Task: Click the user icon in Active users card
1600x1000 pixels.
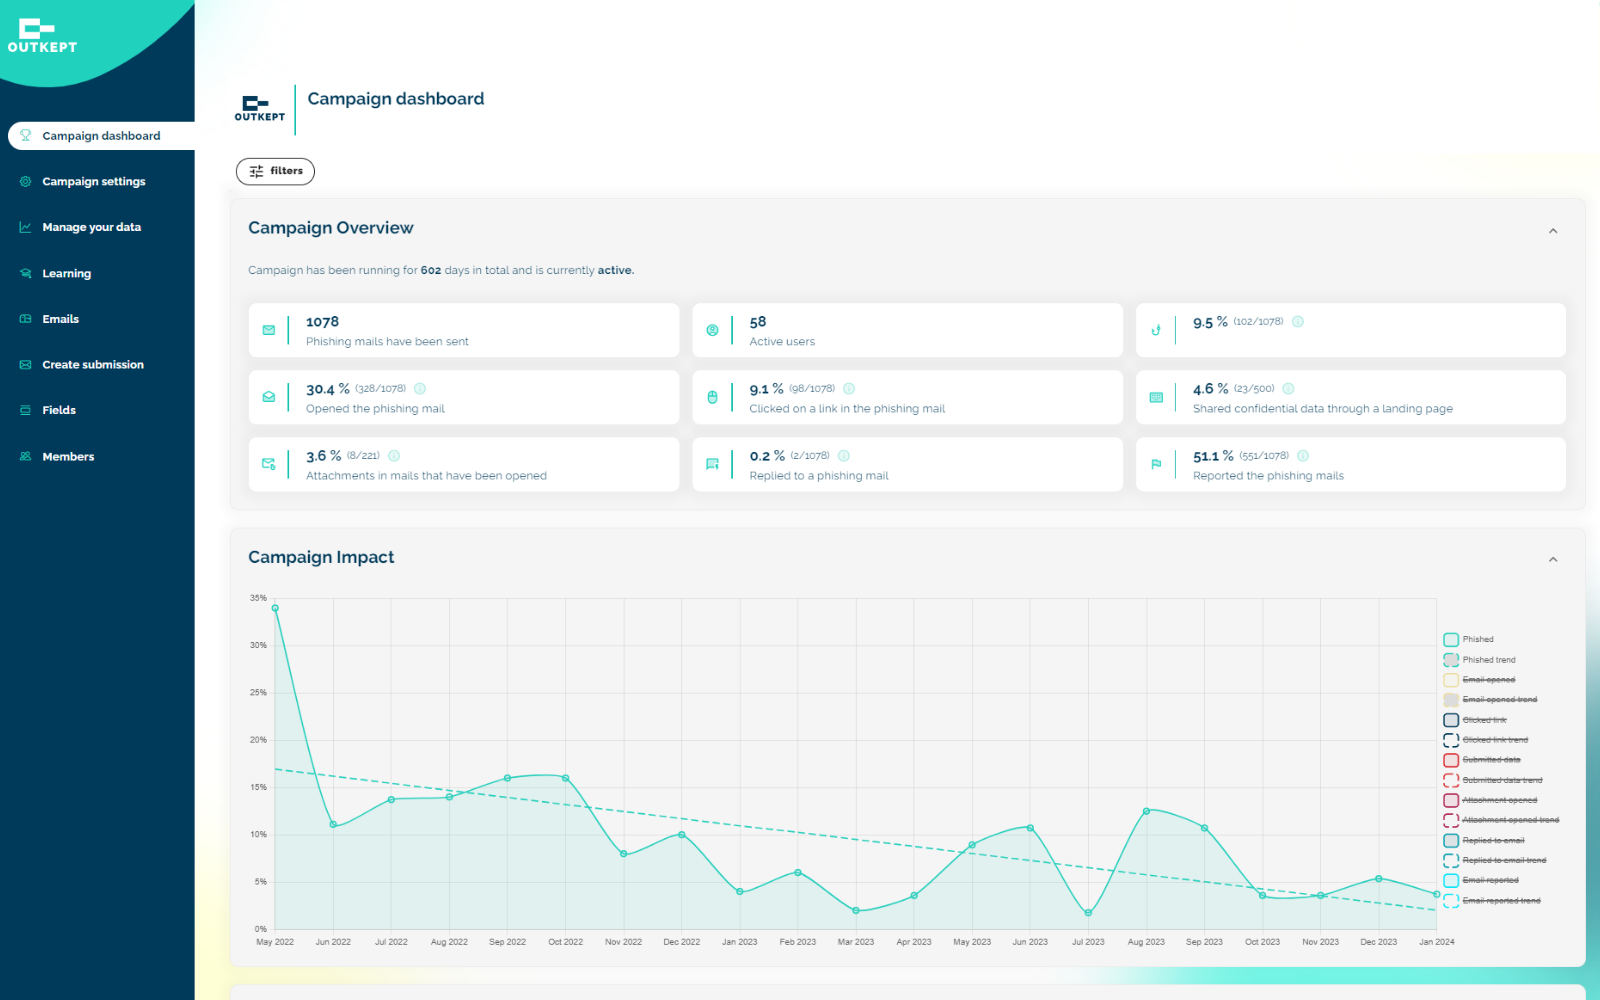Action: [712, 330]
